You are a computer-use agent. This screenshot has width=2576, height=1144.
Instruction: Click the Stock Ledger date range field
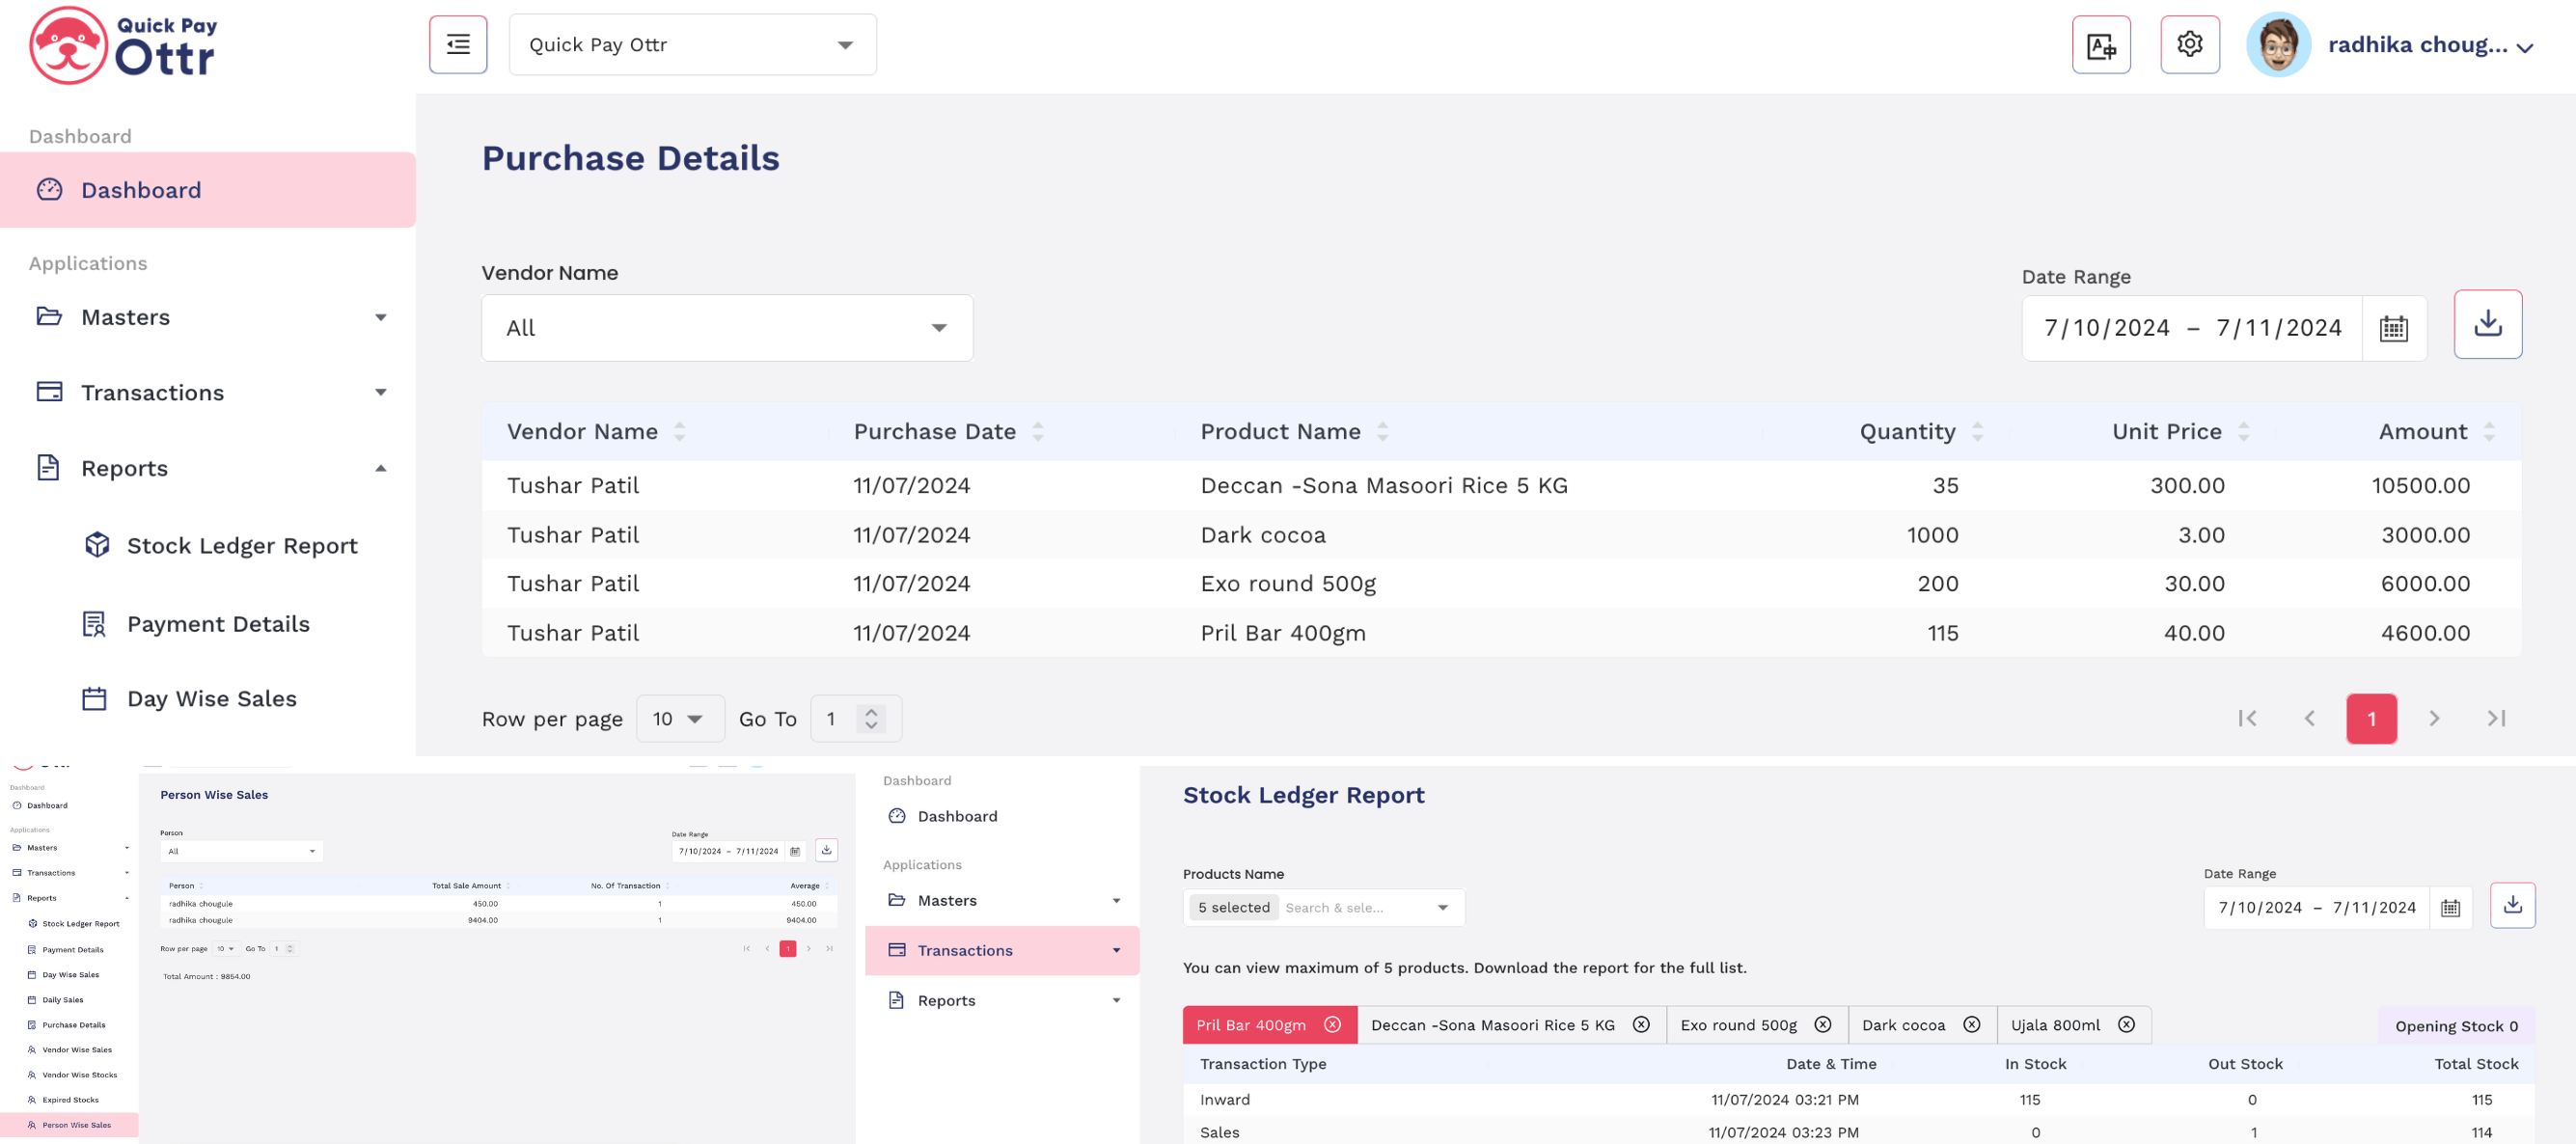point(2316,907)
